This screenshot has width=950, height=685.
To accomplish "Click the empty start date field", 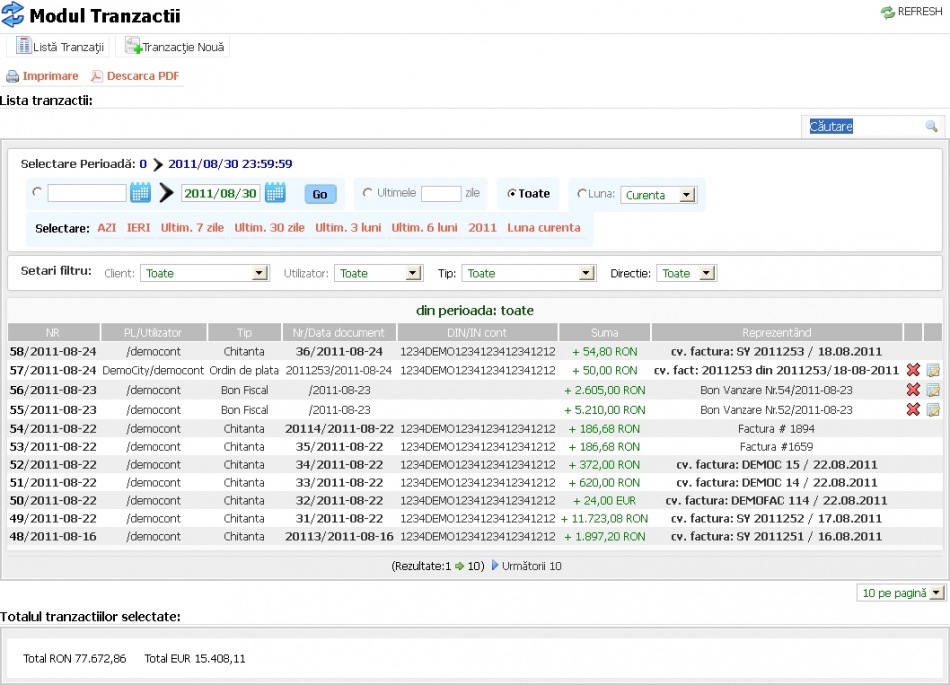I will click(87, 193).
